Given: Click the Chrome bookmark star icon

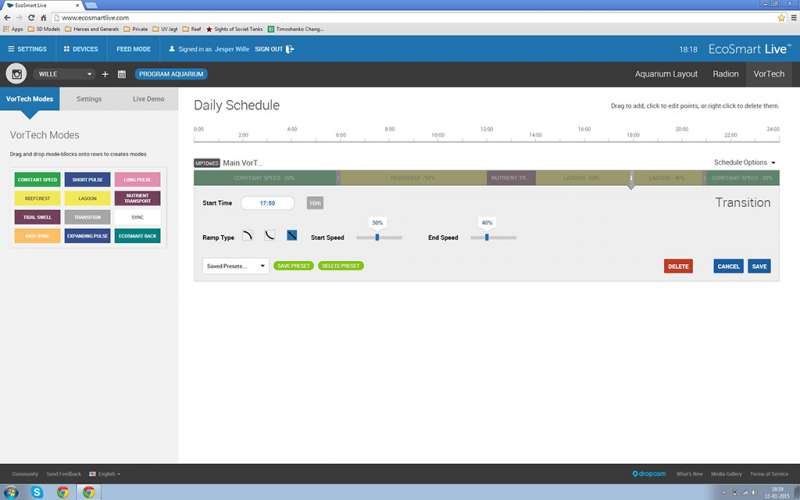Looking at the screenshot, I should (780, 18).
